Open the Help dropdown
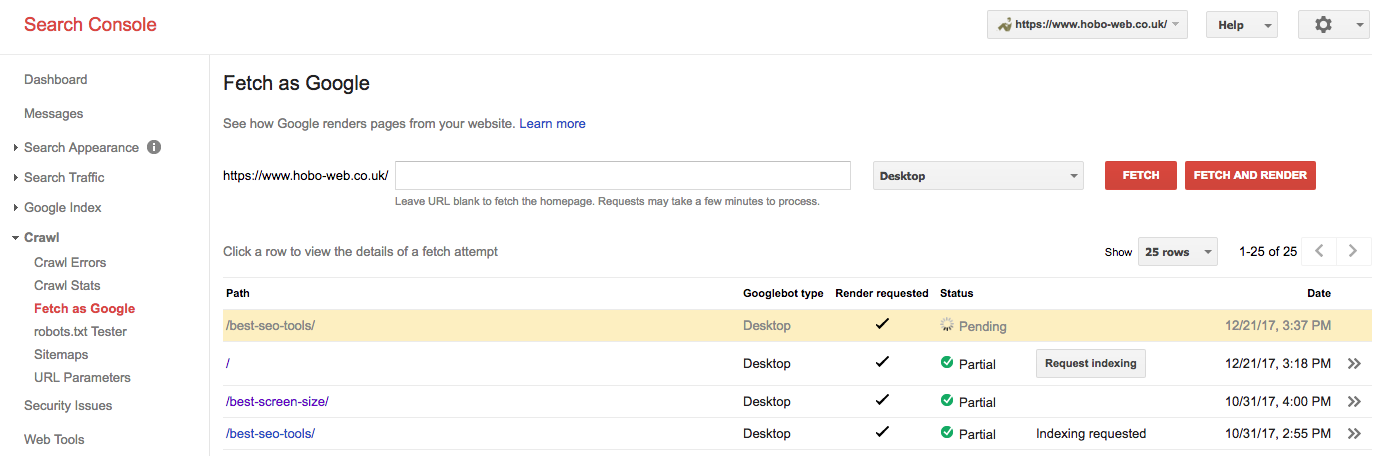The width and height of the screenshot is (1381, 456). (x=1242, y=25)
